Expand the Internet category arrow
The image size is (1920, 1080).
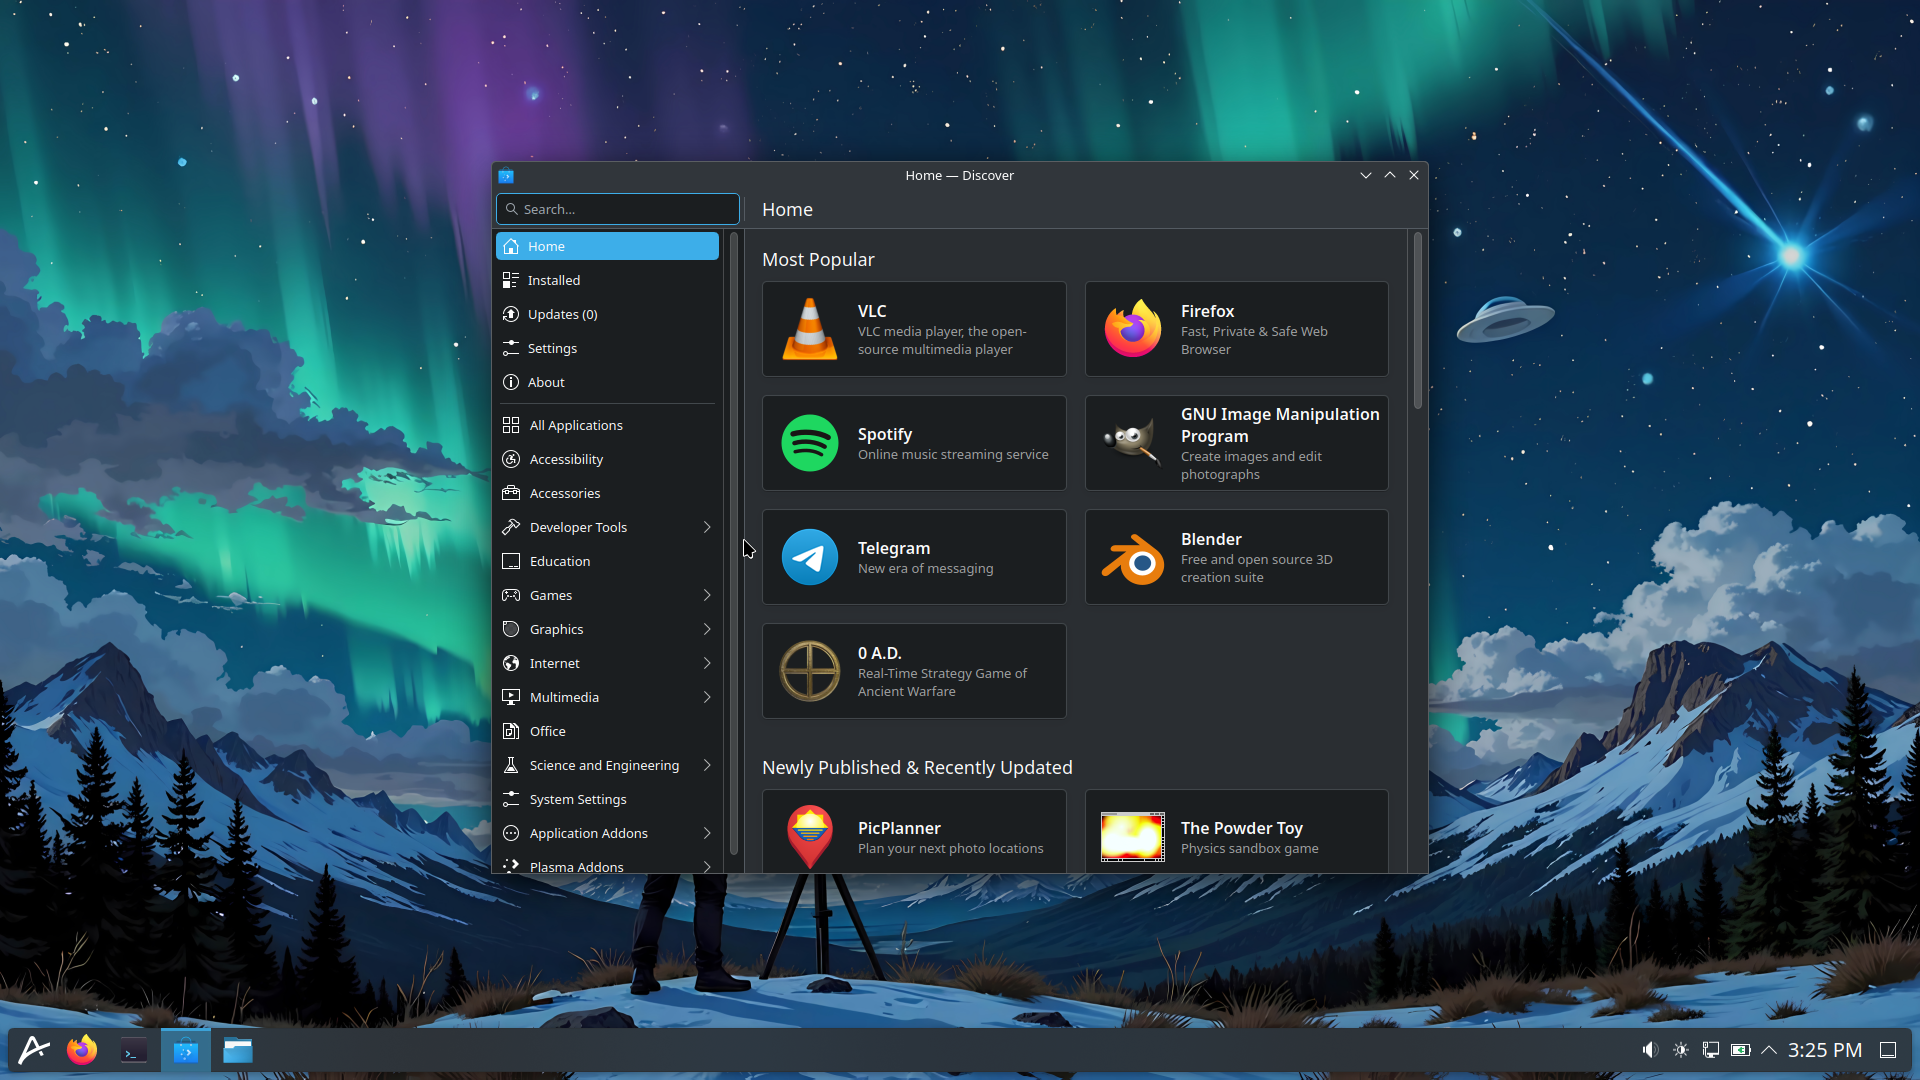tap(707, 663)
